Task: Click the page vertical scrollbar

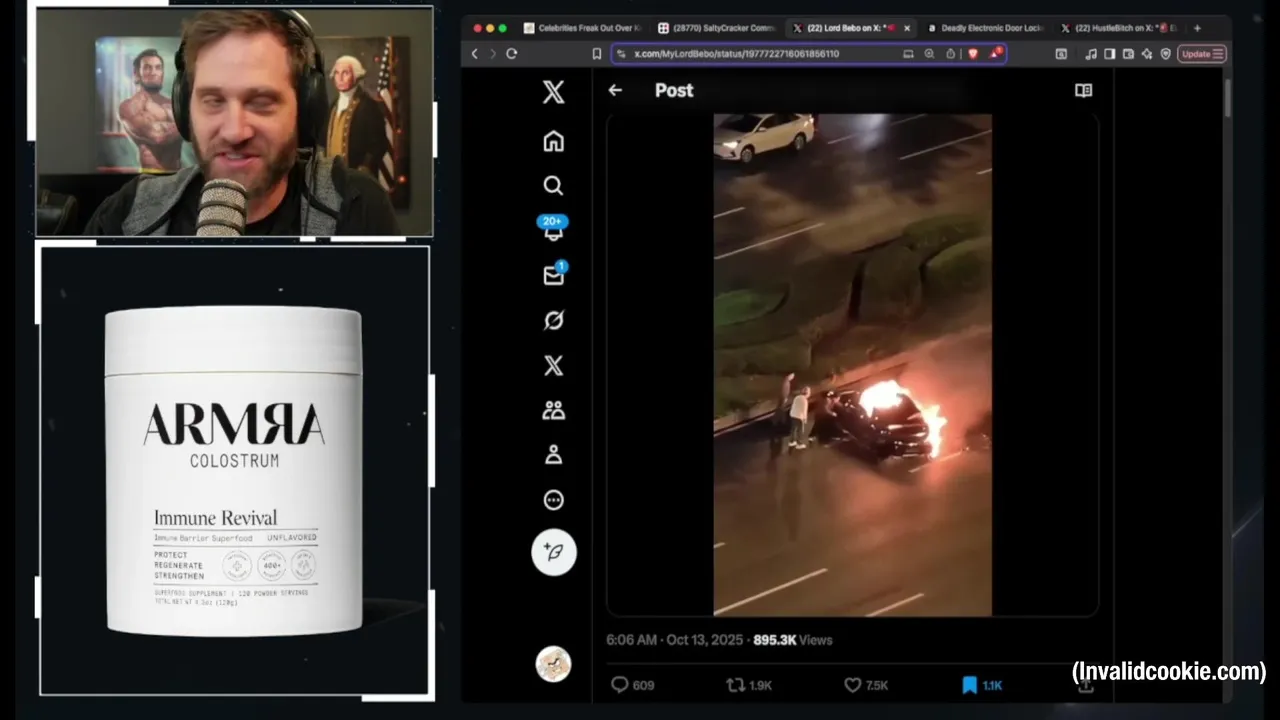Action: pos(1227,100)
